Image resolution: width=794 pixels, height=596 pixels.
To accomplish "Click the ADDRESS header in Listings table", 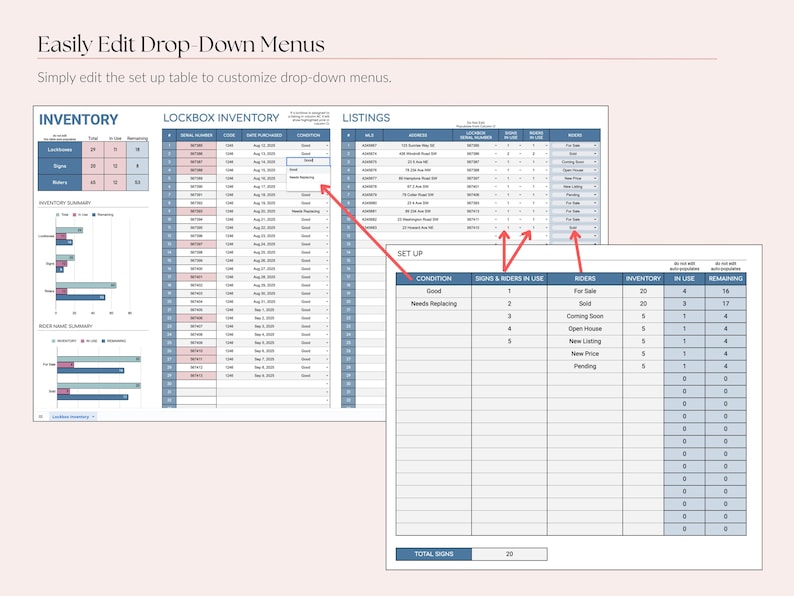I will click(418, 135).
